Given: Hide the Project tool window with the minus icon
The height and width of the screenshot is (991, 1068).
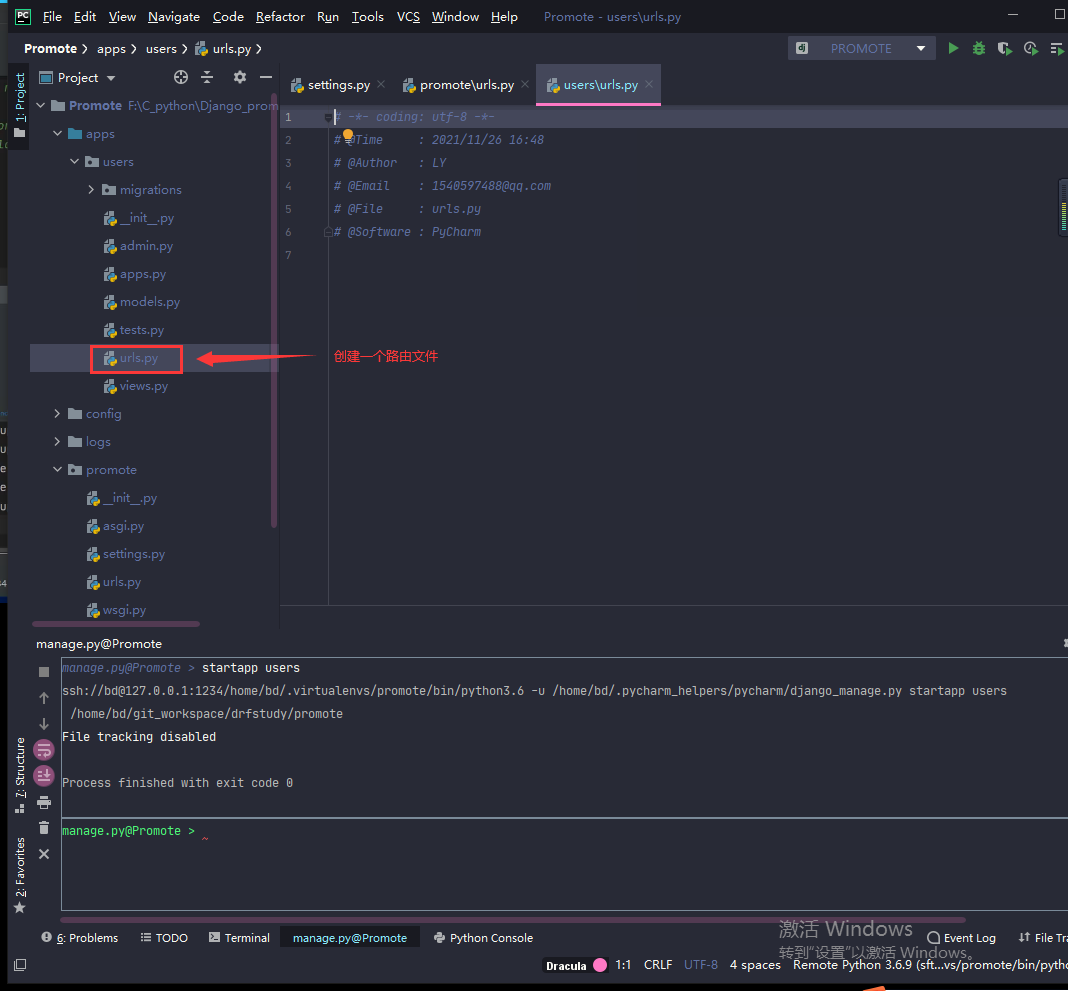Looking at the screenshot, I should click(x=266, y=78).
